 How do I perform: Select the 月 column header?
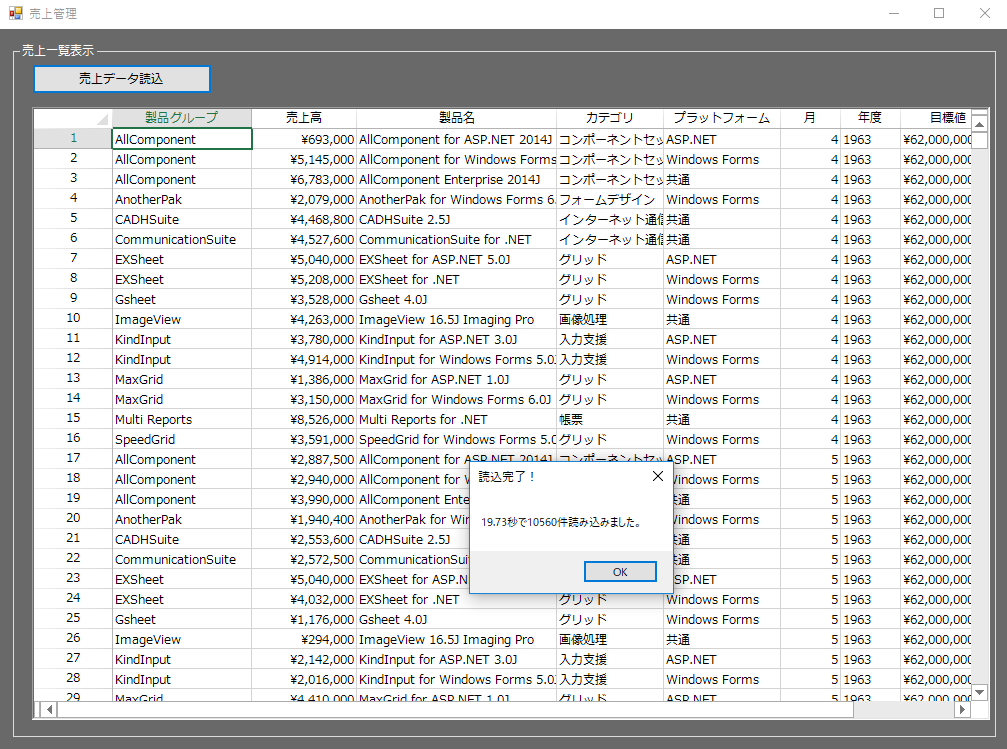[810, 118]
